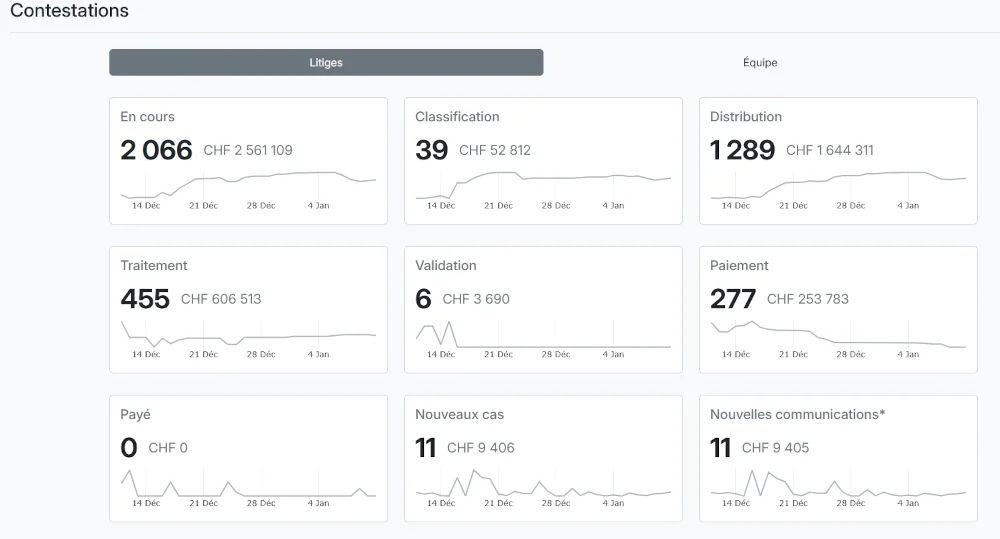Click the count 0 in Payé

pyautogui.click(x=129, y=448)
